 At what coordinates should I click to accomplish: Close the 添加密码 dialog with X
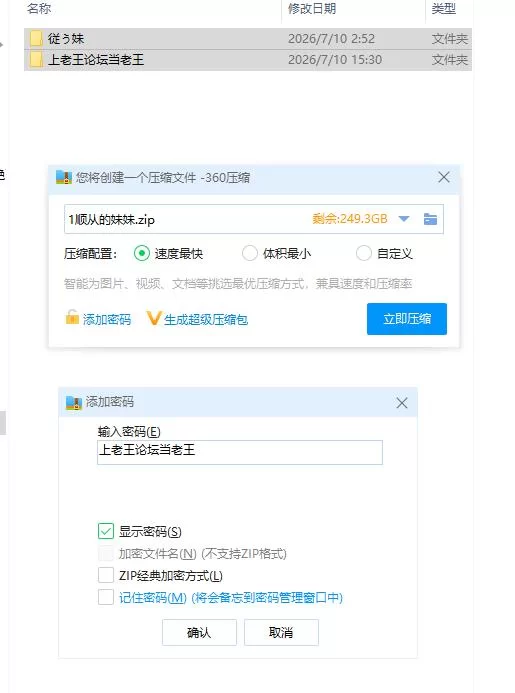[402, 403]
